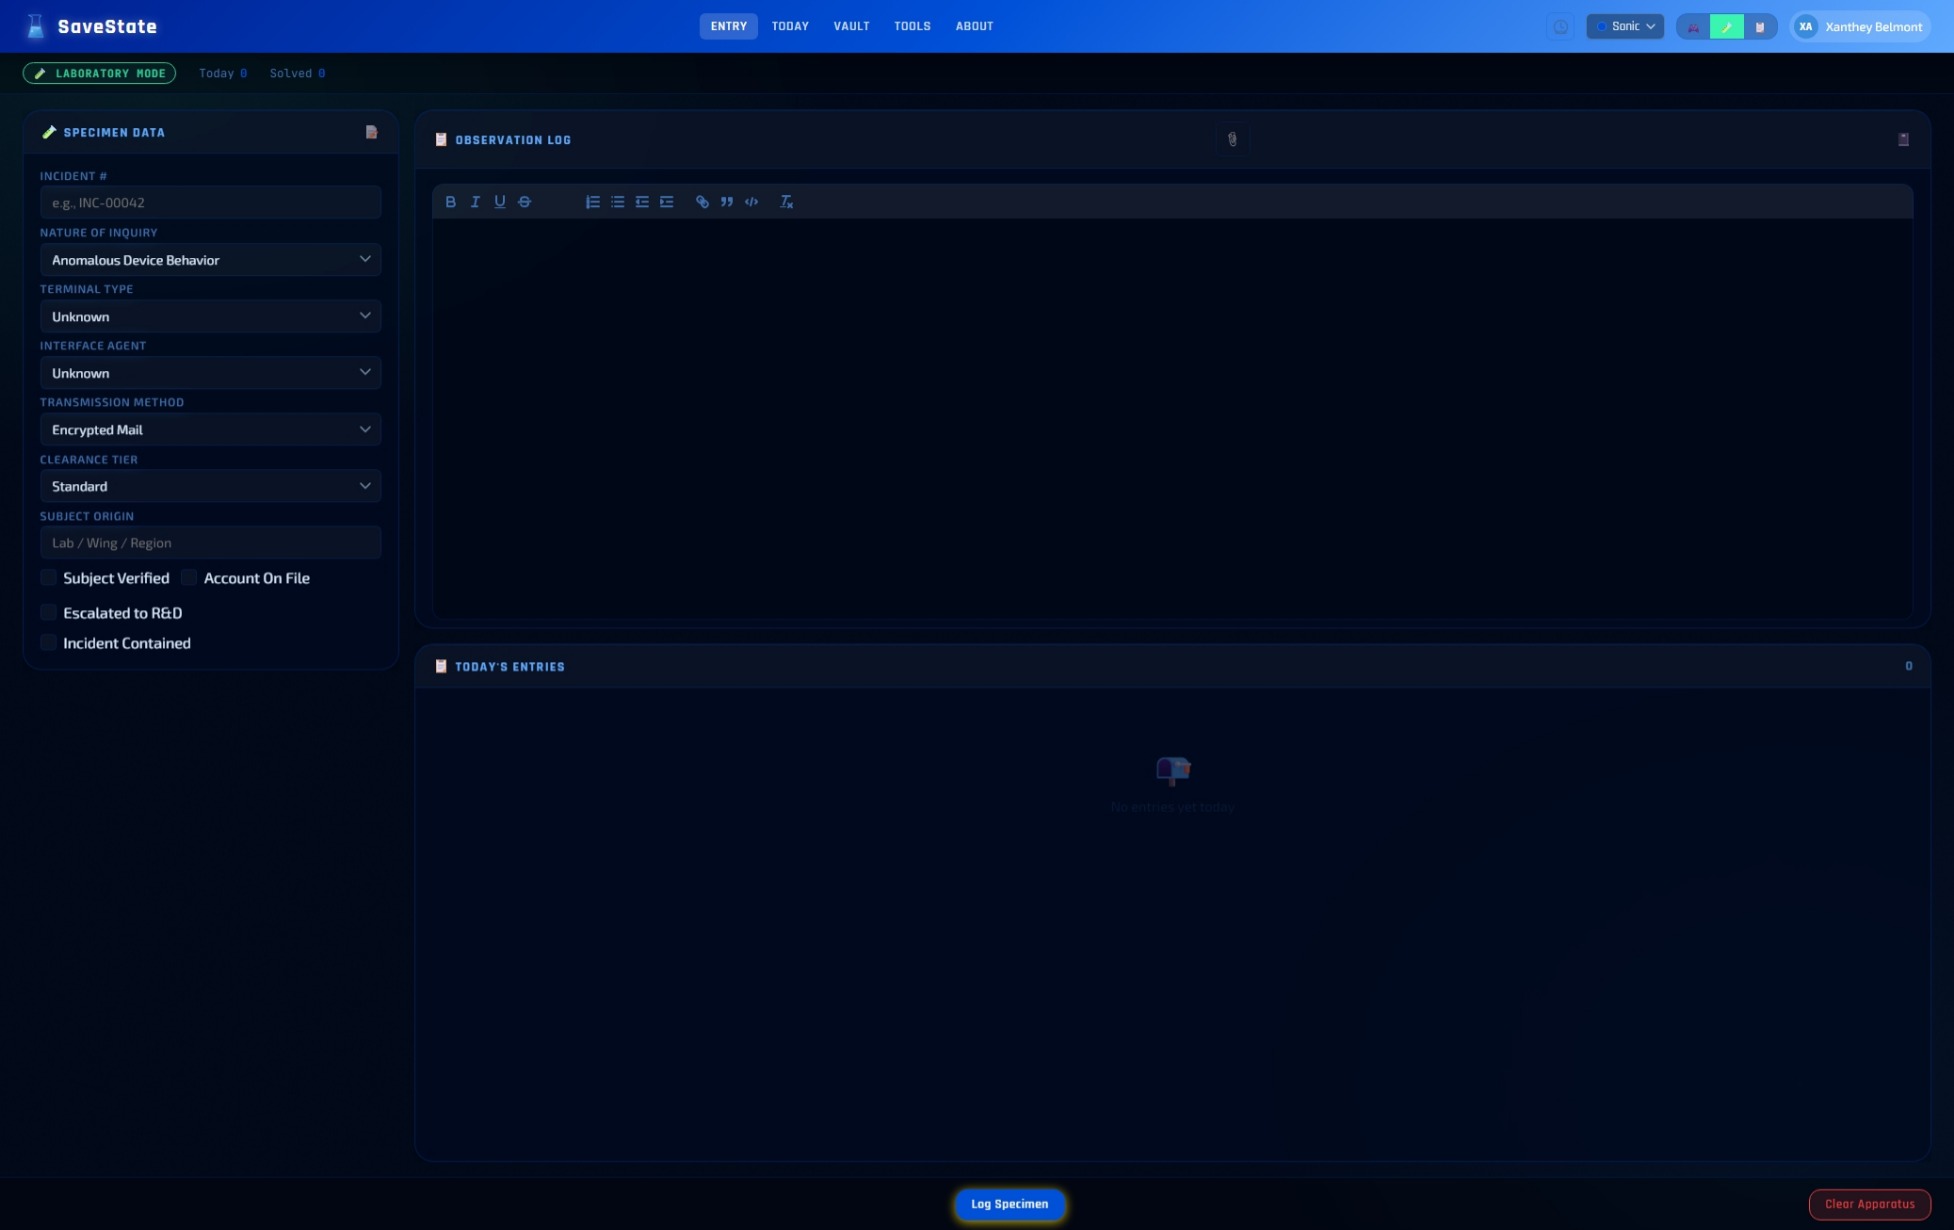Viewport: 1954px width, 1230px height.
Task: Switch to the VAULT tab
Action: 851,26
